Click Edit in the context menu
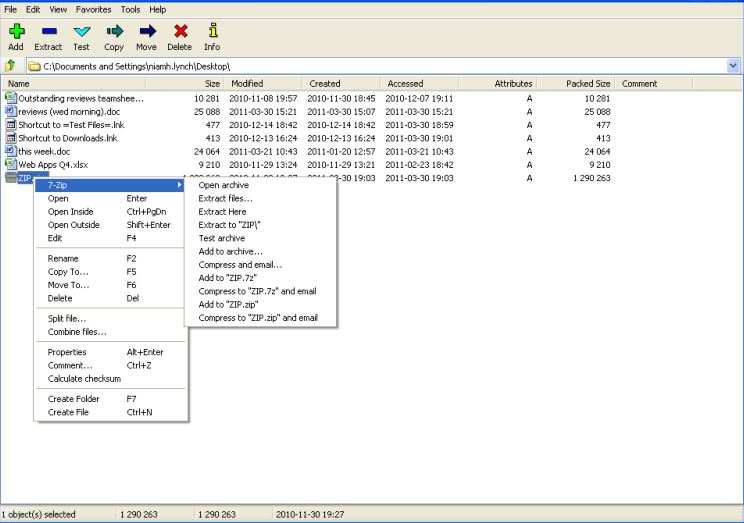Screen dimensions: 744x523 coord(110,238)
